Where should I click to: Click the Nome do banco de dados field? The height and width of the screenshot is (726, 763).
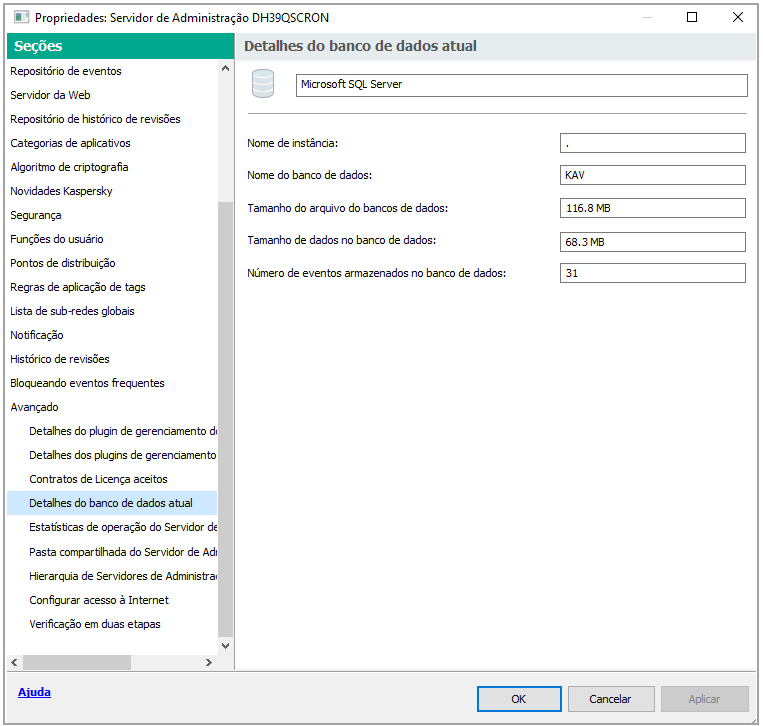click(x=652, y=176)
